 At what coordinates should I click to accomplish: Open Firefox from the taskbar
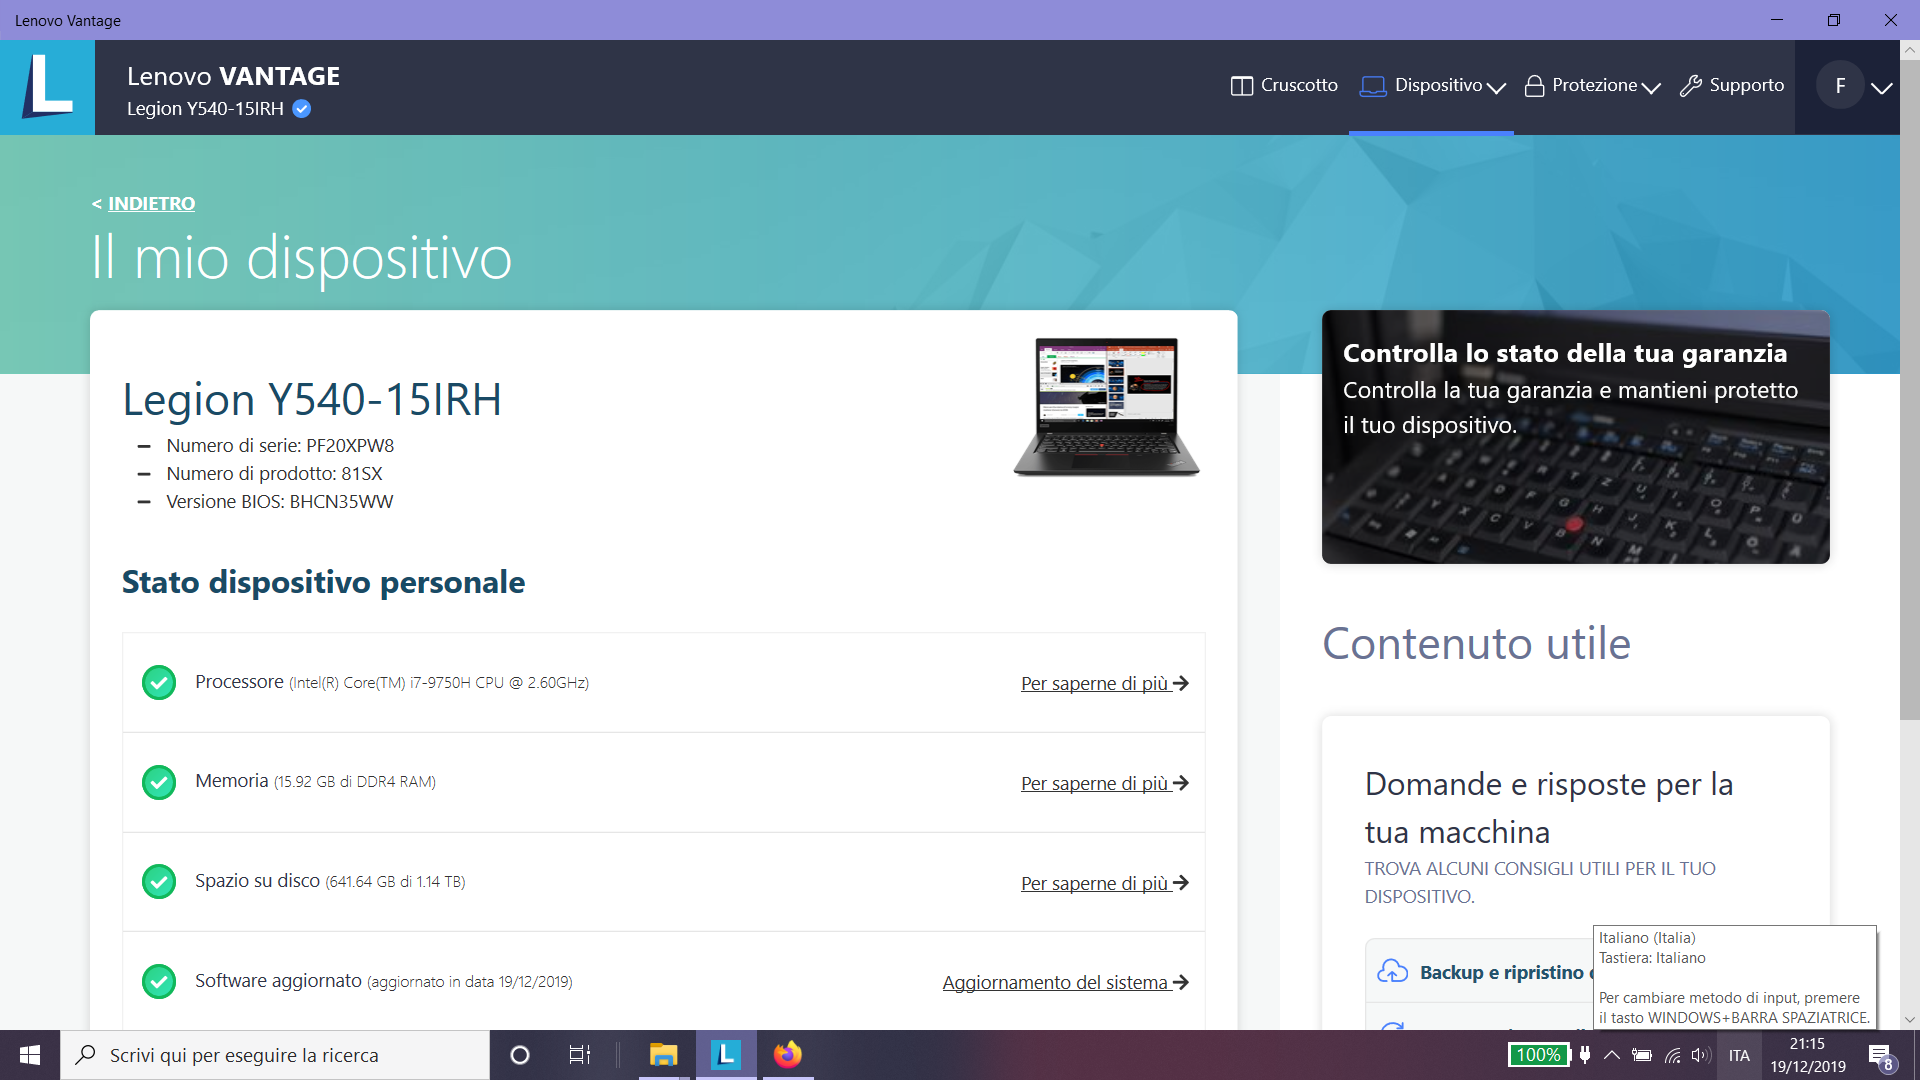point(787,1055)
